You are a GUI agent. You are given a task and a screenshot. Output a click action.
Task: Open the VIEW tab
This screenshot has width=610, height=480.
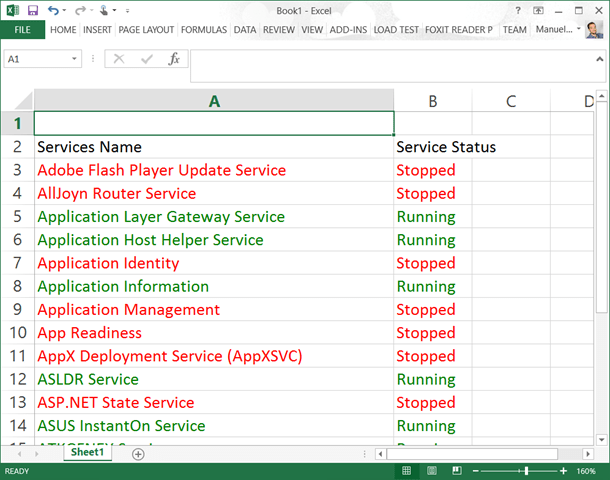pyautogui.click(x=312, y=30)
